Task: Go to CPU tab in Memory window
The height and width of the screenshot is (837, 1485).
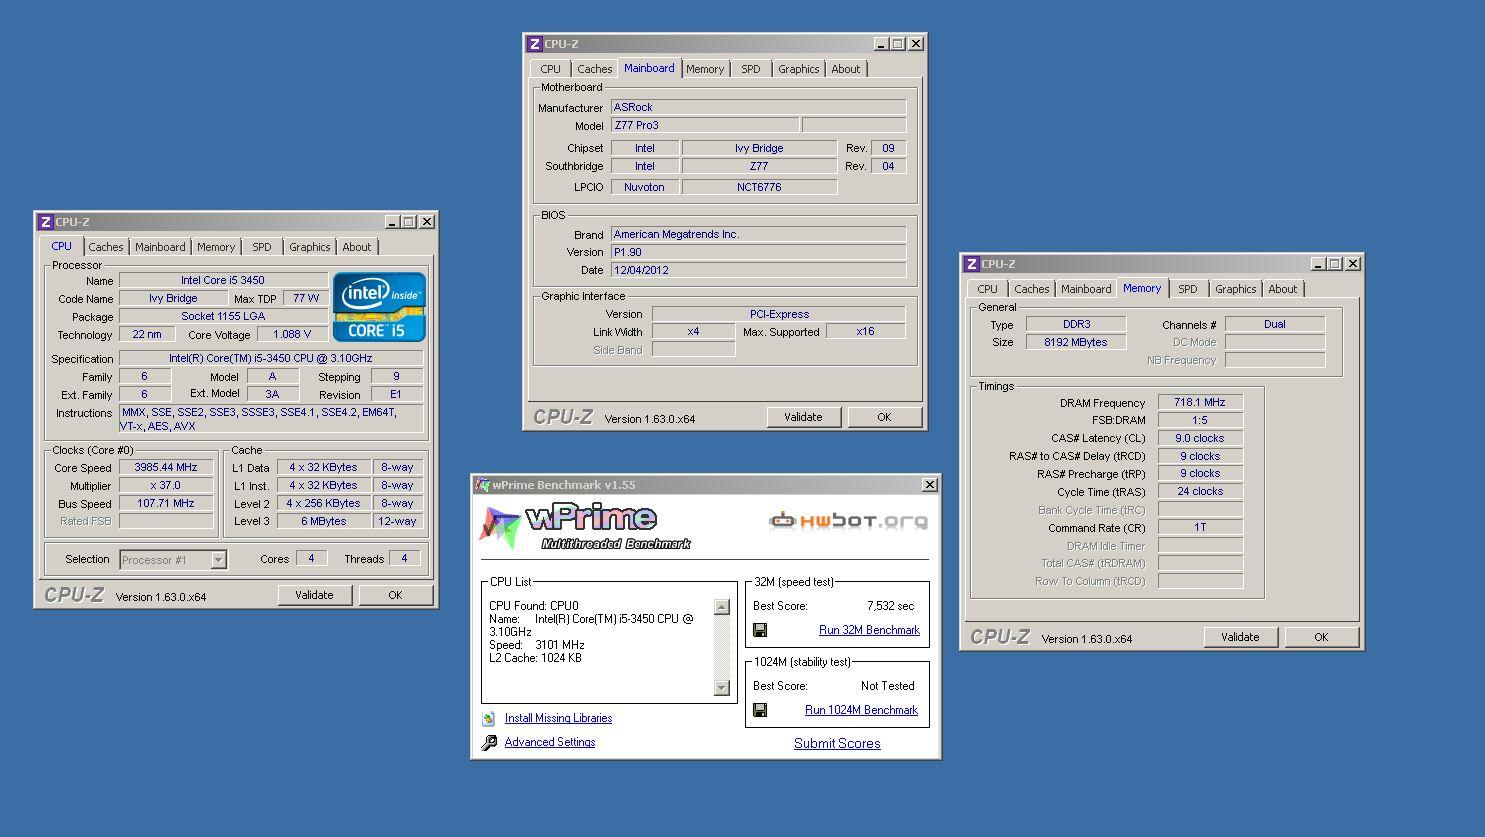Action: (988, 289)
